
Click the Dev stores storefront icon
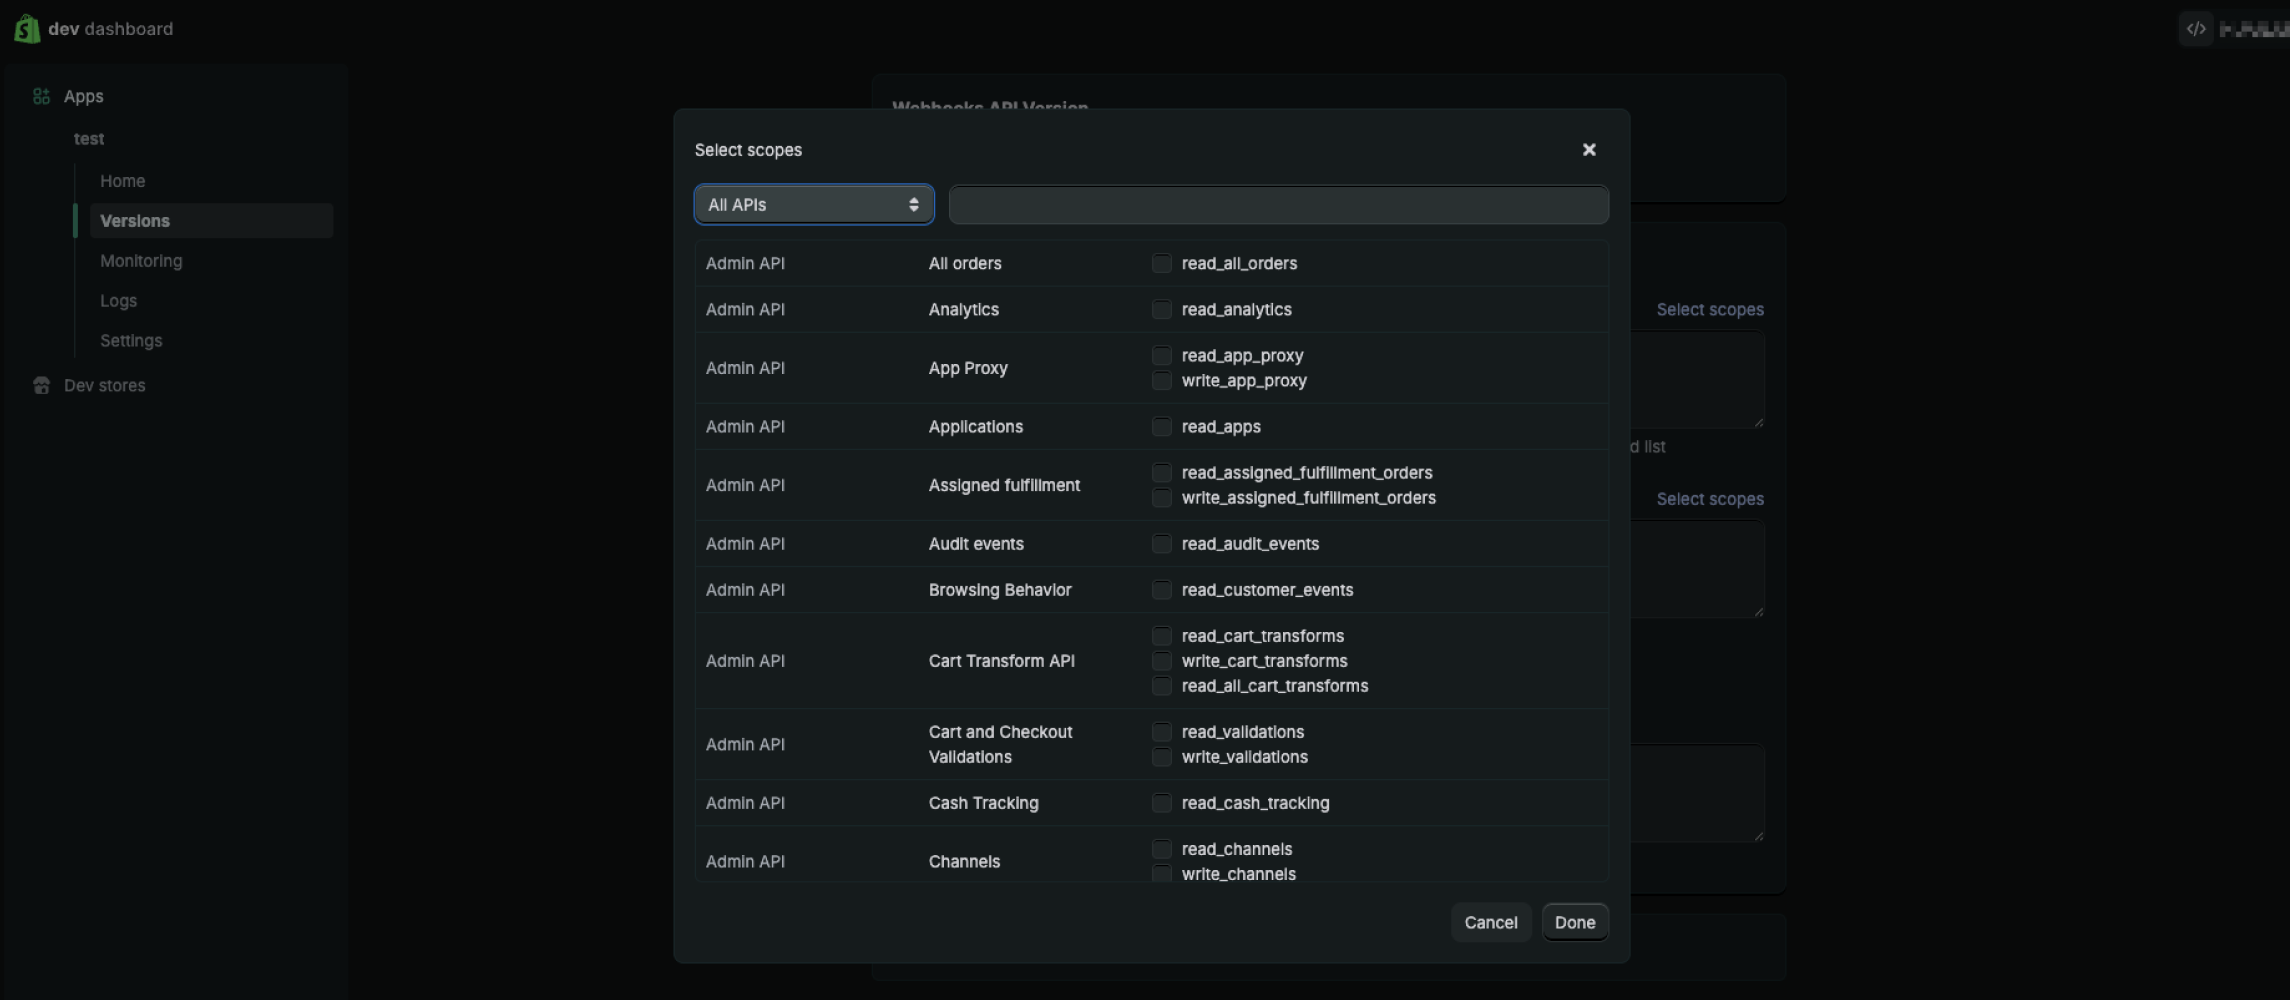[x=41, y=386]
